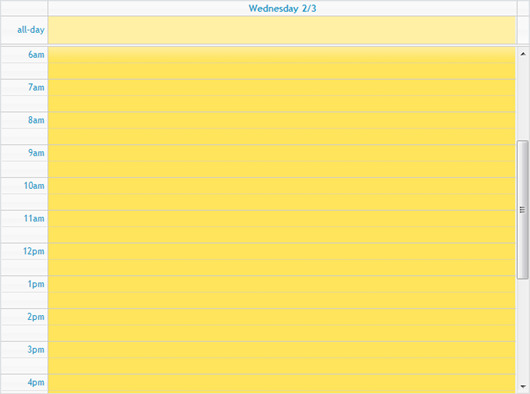Click the 6am label
This screenshot has height=394, width=530.
pos(36,54)
